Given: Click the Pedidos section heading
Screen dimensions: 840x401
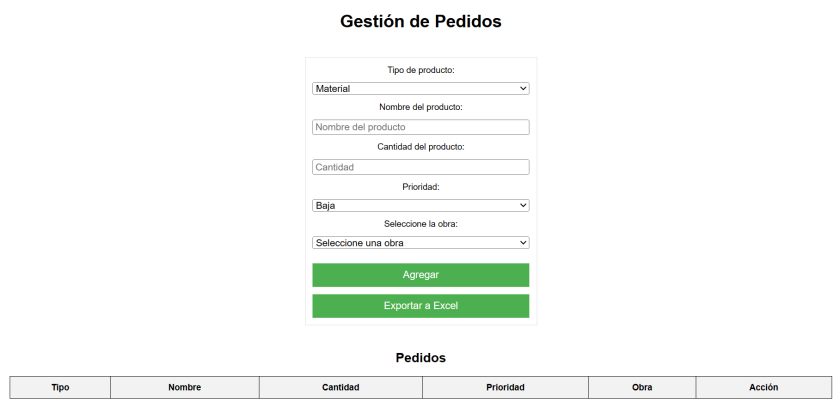Looking at the screenshot, I should click(x=420, y=357).
